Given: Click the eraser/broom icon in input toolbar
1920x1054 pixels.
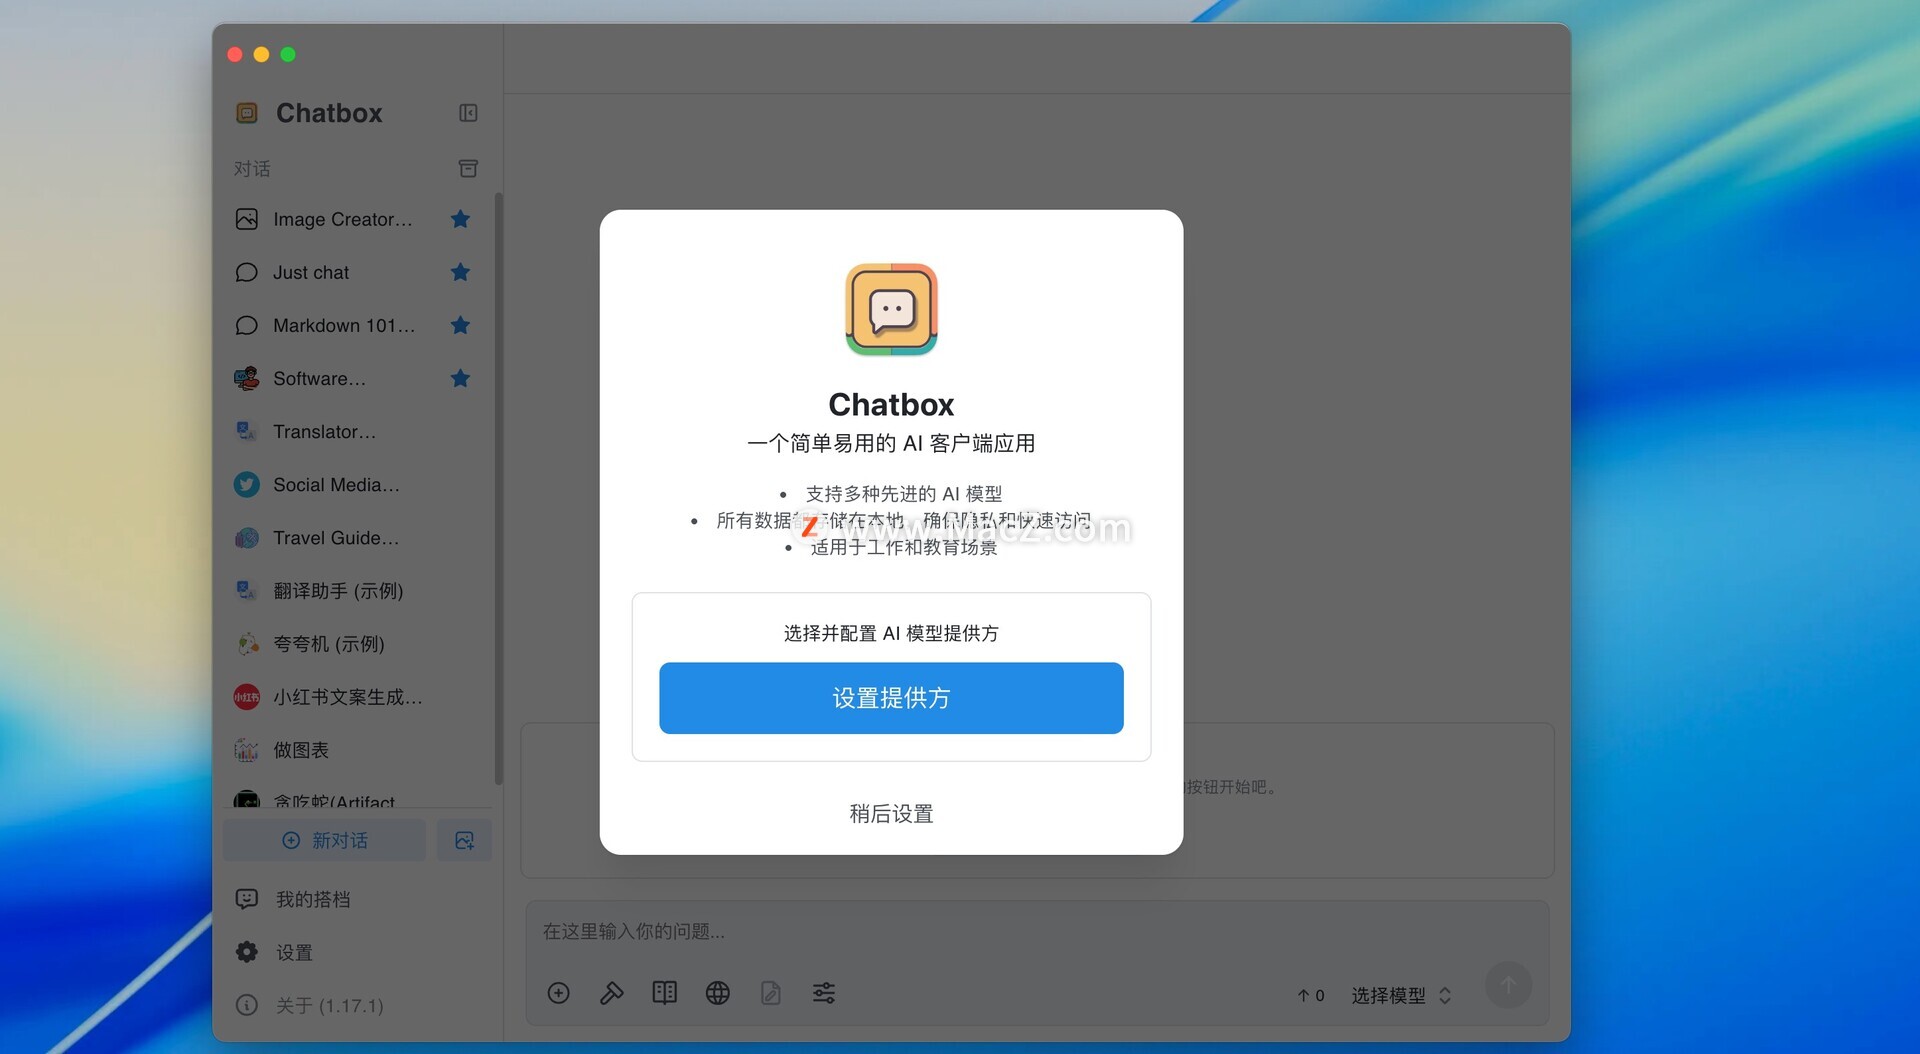Looking at the screenshot, I should [x=611, y=993].
